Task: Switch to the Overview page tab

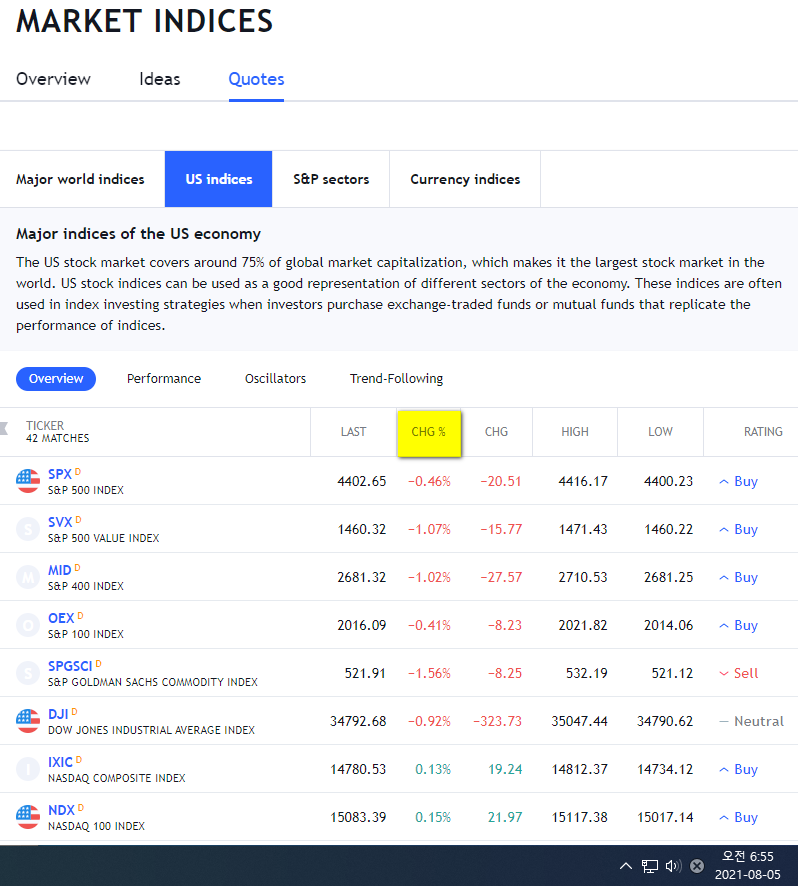Action: [53, 79]
